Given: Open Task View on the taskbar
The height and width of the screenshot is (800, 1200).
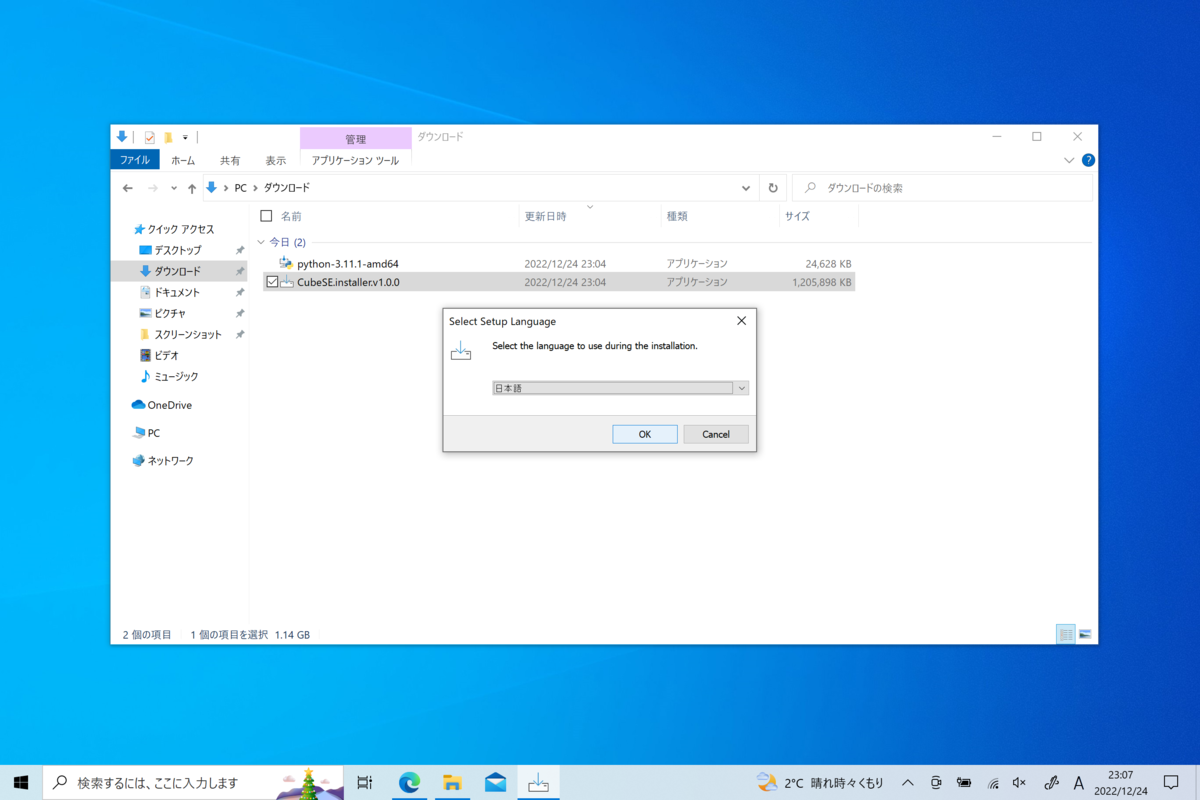Looking at the screenshot, I should (x=365, y=782).
